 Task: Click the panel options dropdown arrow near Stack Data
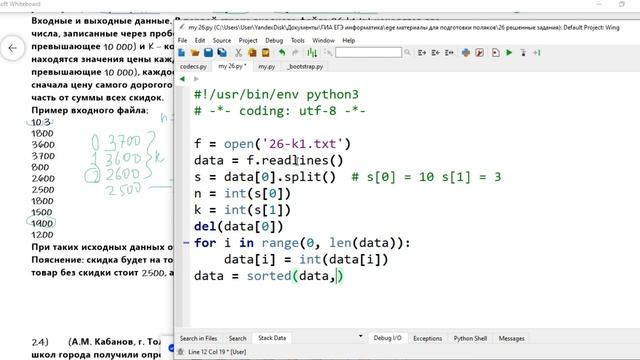pyautogui.click(x=360, y=337)
